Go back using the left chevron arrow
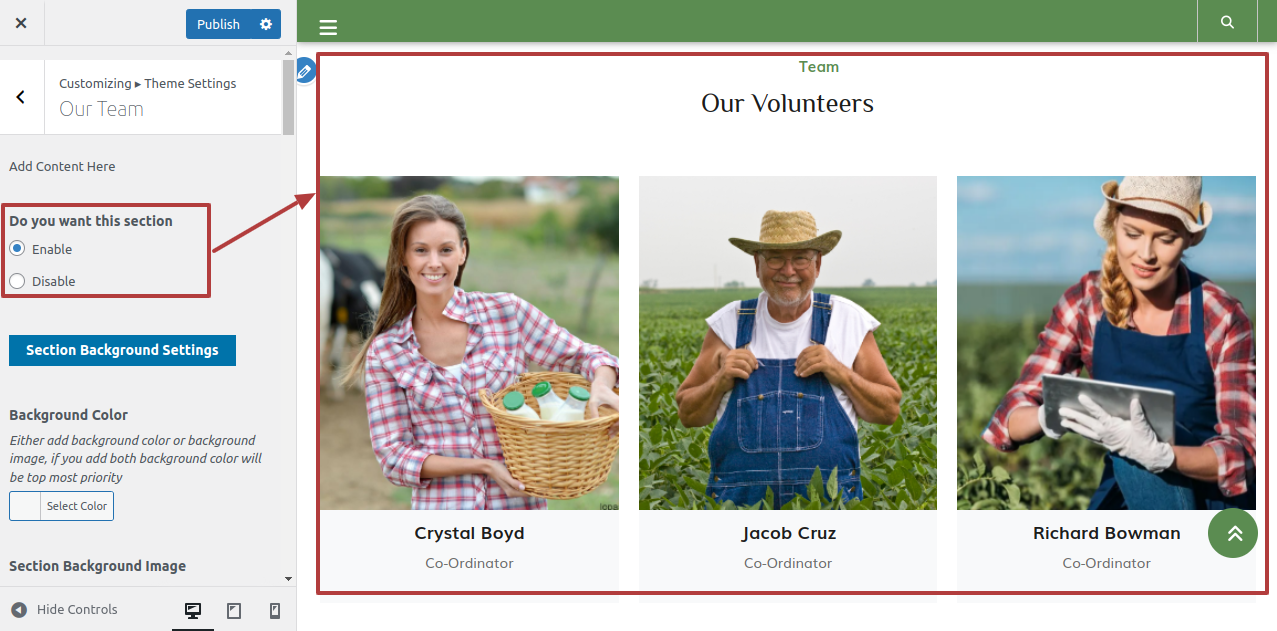The height and width of the screenshot is (631, 1277). (21, 97)
